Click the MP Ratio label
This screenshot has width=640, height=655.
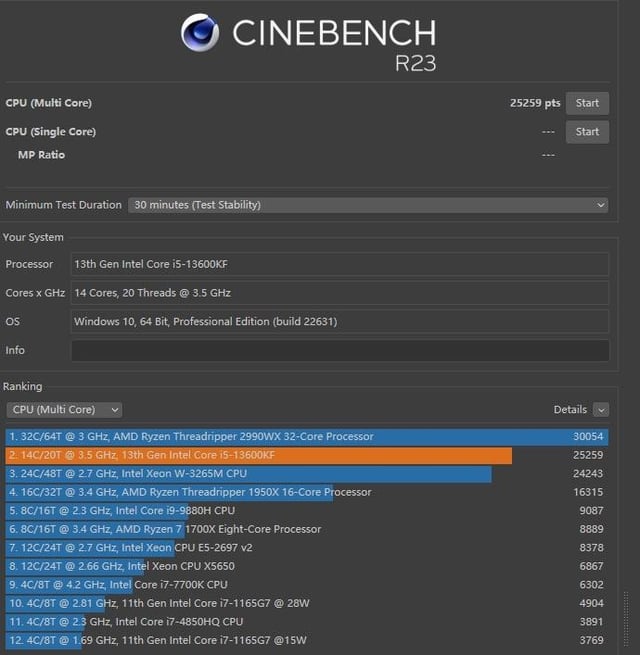[x=41, y=155]
